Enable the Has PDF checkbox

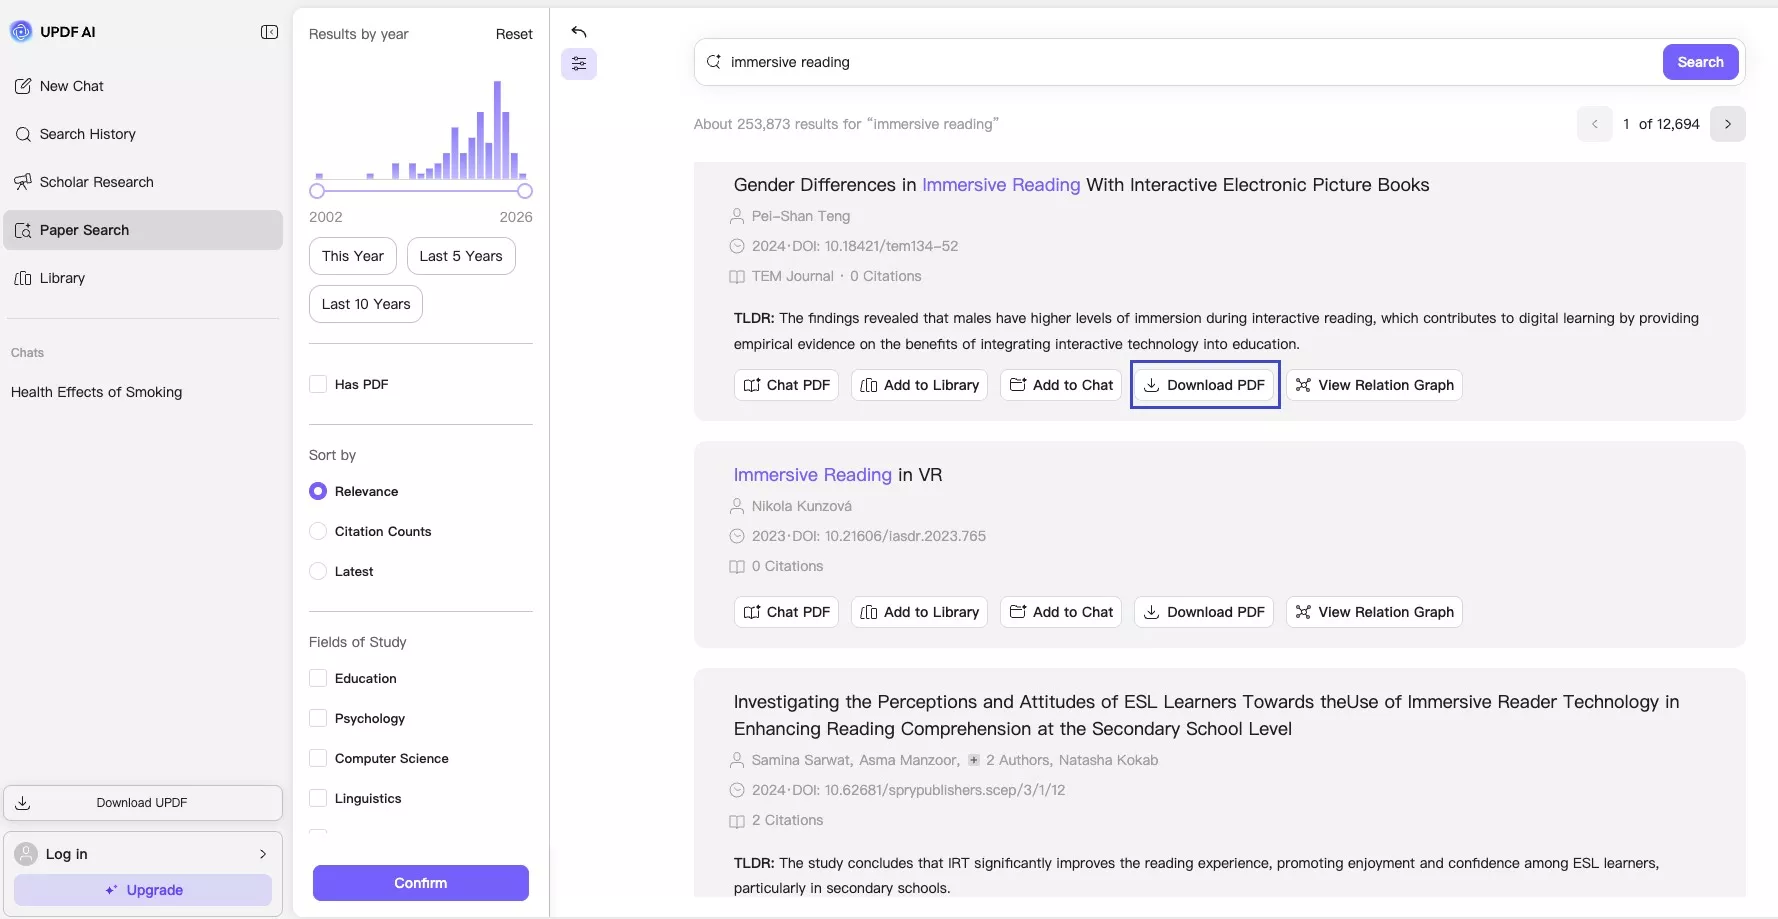tap(318, 384)
